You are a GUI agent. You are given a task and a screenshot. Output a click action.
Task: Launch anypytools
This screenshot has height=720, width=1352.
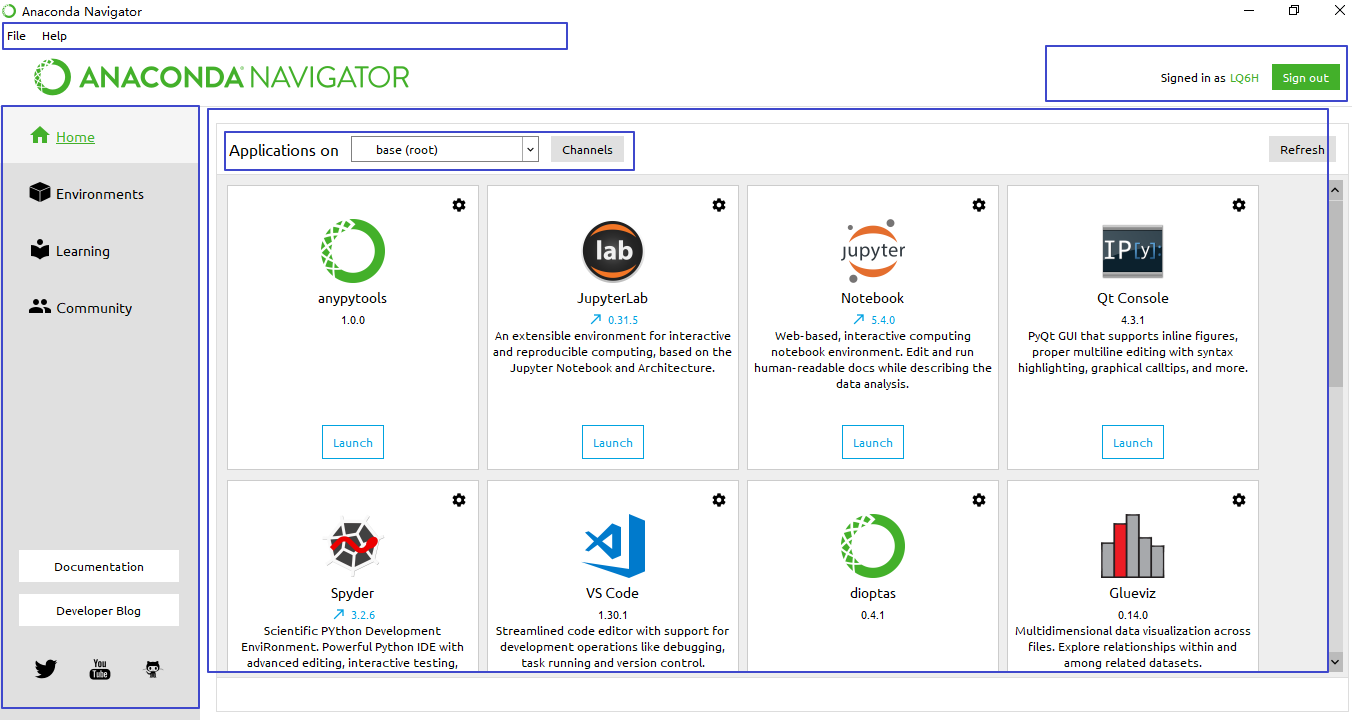[x=353, y=443]
